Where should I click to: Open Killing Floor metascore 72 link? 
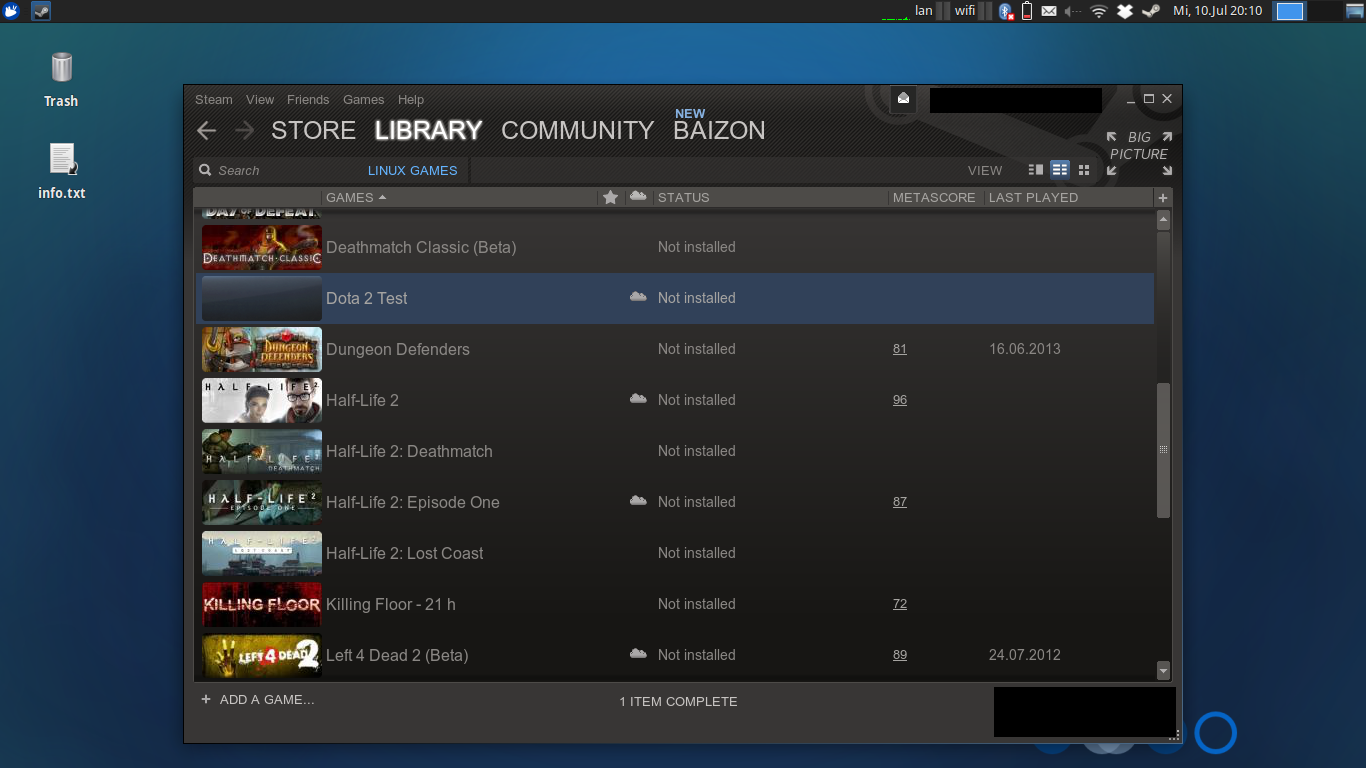tap(900, 604)
